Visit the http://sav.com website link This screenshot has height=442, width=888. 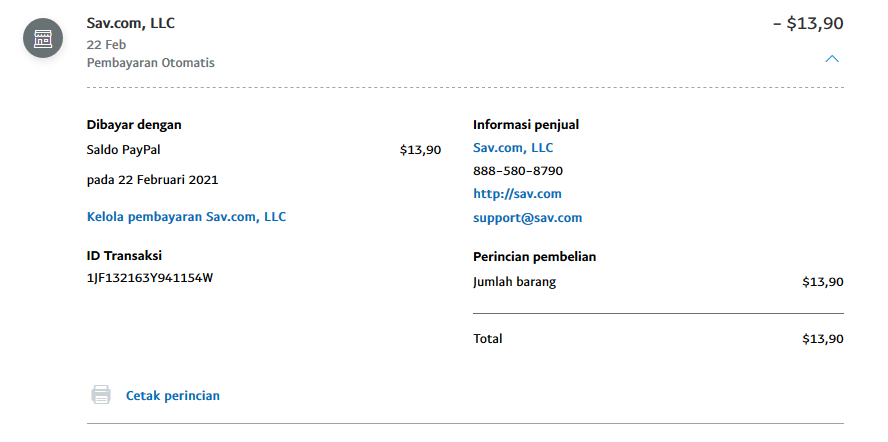(517, 194)
